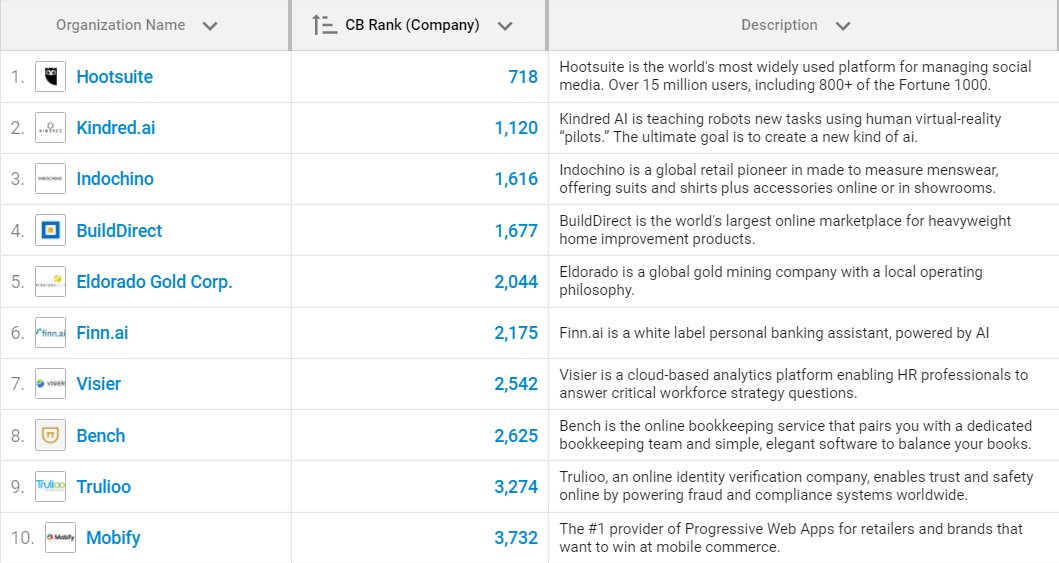Click Hootsuite's rank value 718
The width and height of the screenshot is (1059, 563).
tap(523, 77)
